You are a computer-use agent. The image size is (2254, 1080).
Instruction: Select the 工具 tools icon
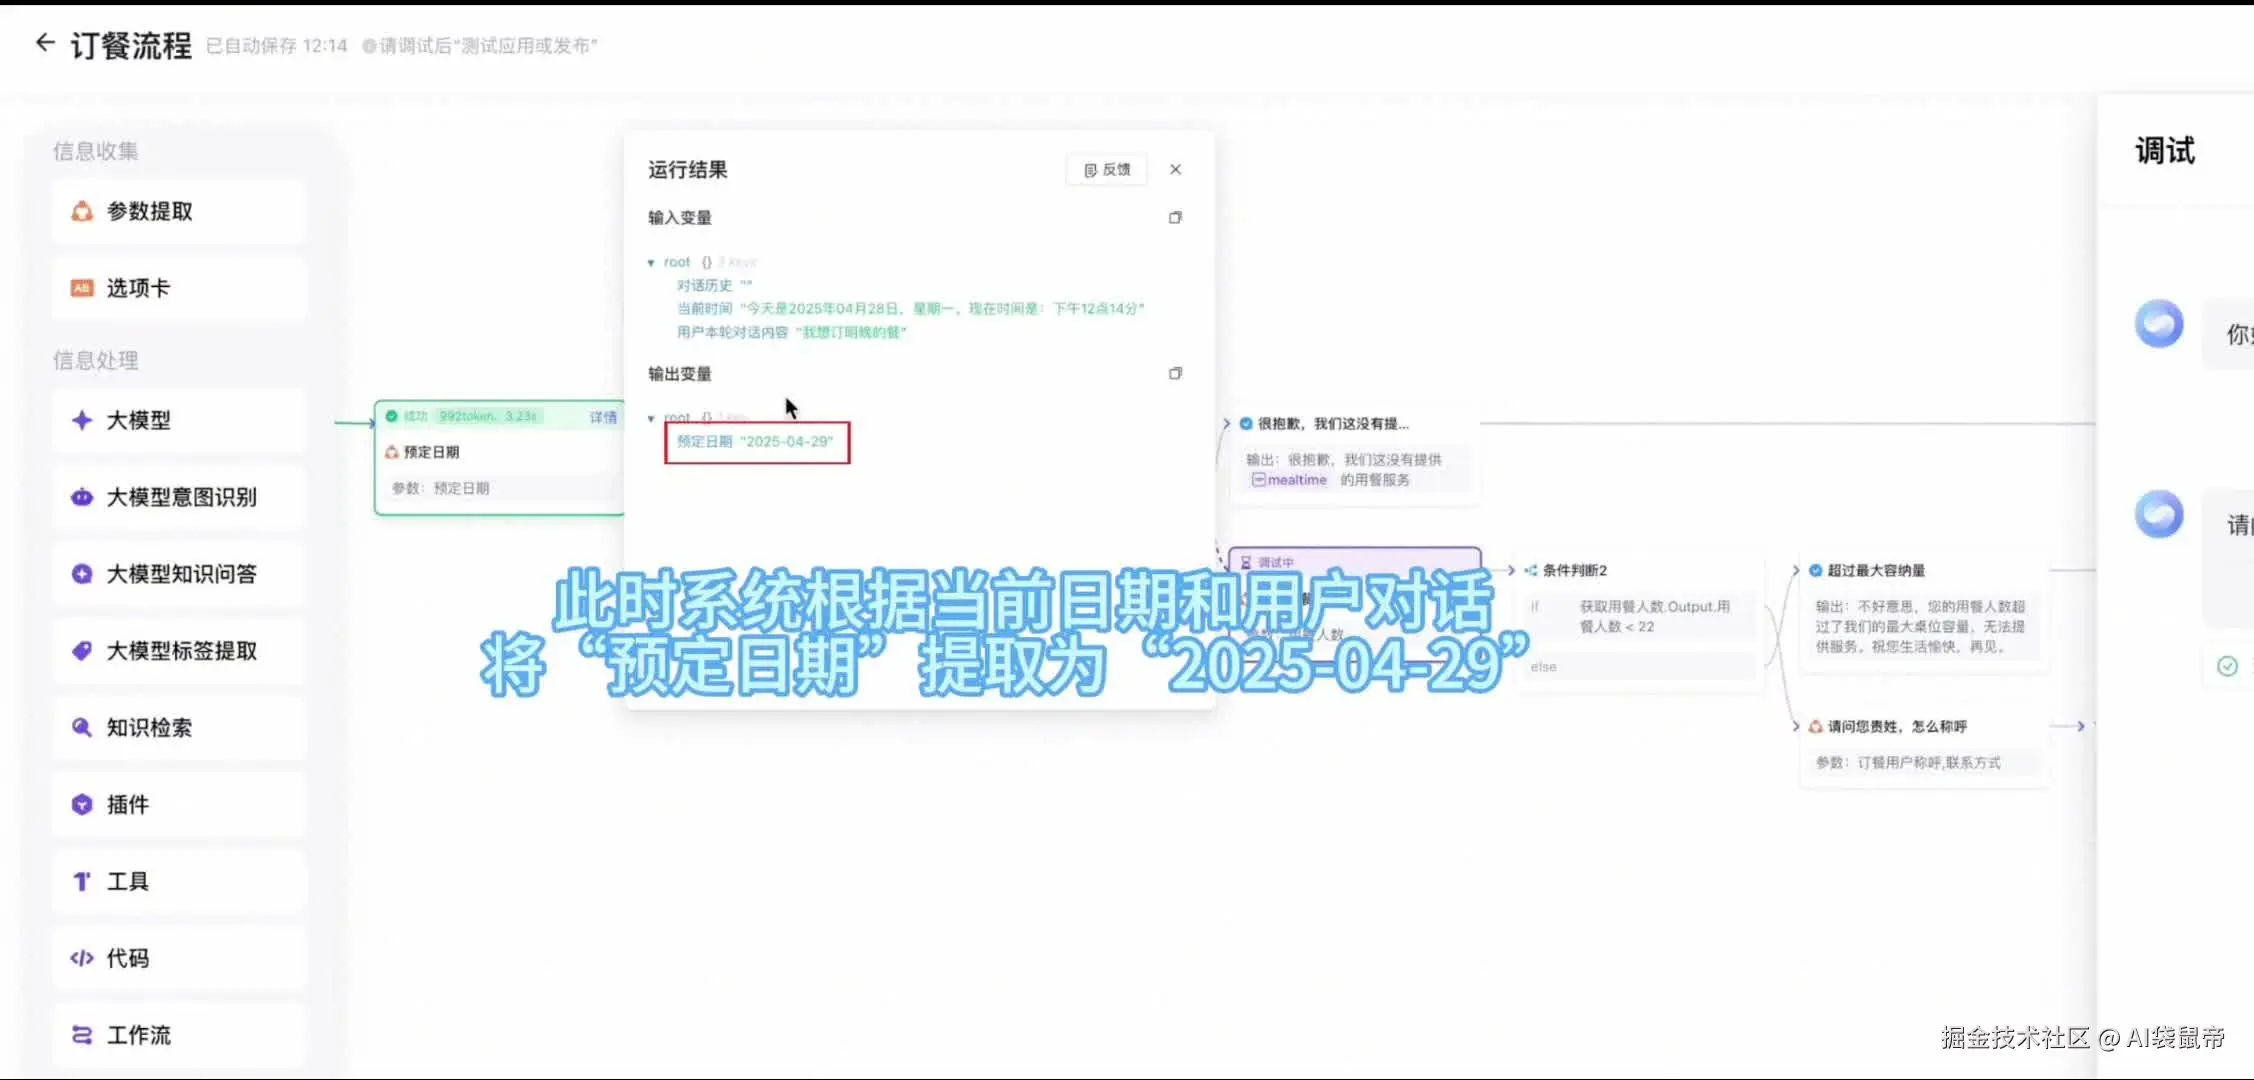[x=81, y=881]
